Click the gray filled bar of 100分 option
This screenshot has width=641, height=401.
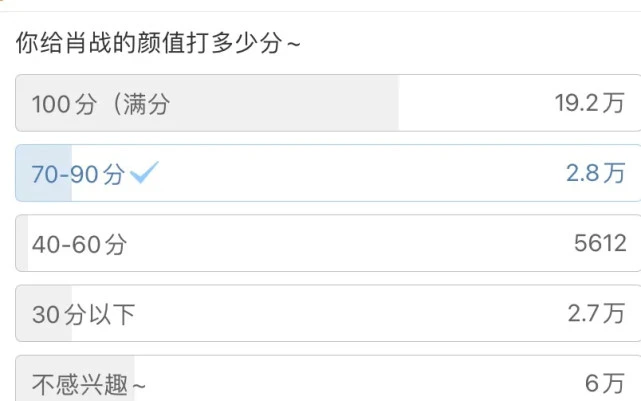coord(207,103)
